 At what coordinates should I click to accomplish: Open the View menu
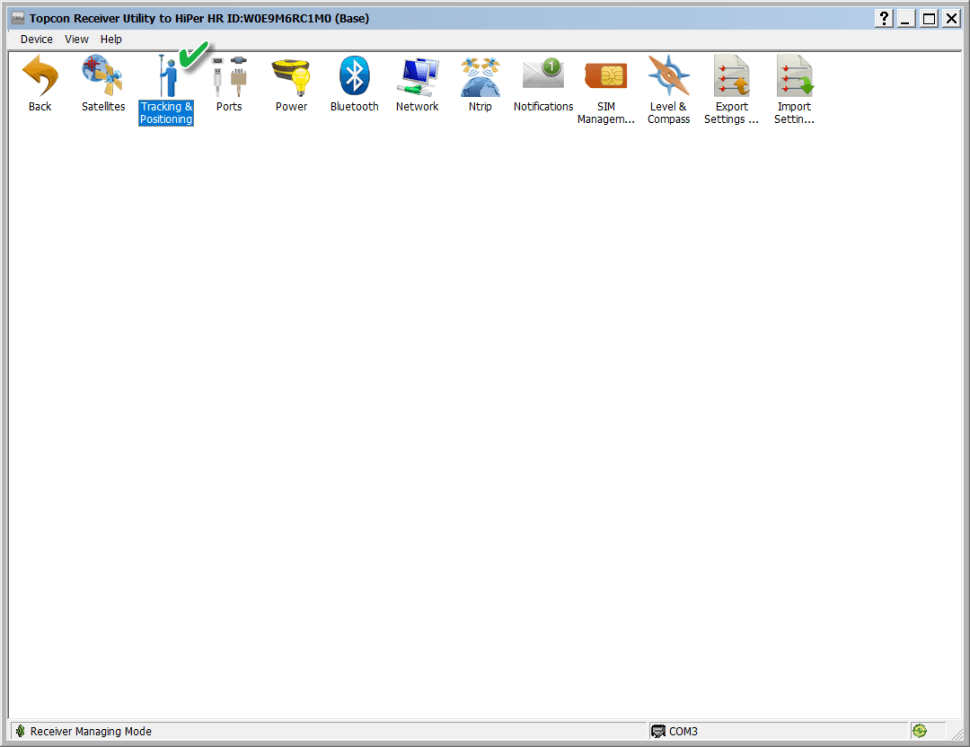[77, 40]
